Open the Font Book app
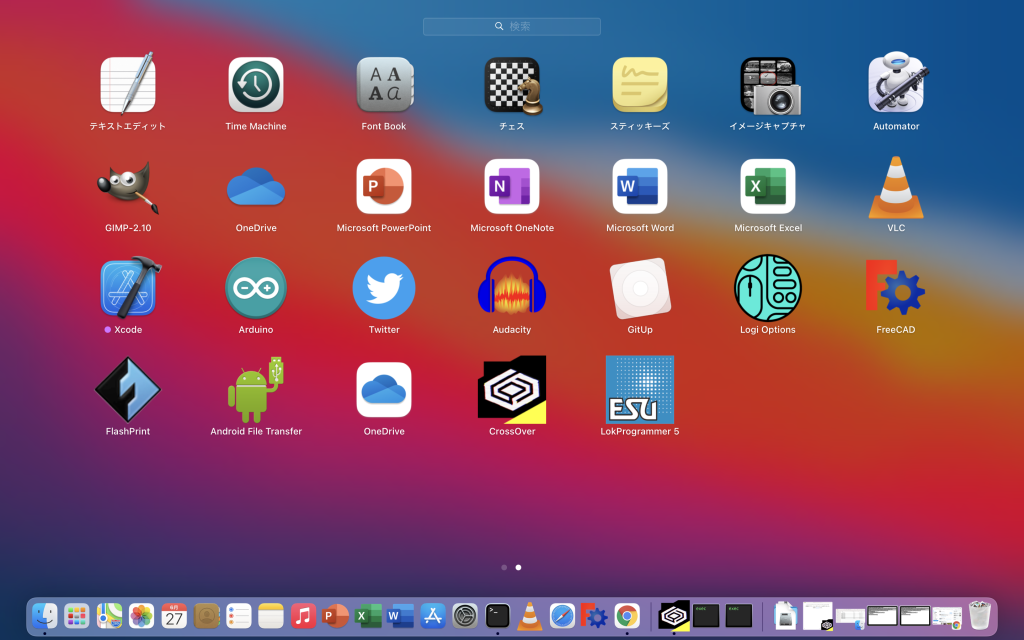The image size is (1024, 640). tap(384, 85)
